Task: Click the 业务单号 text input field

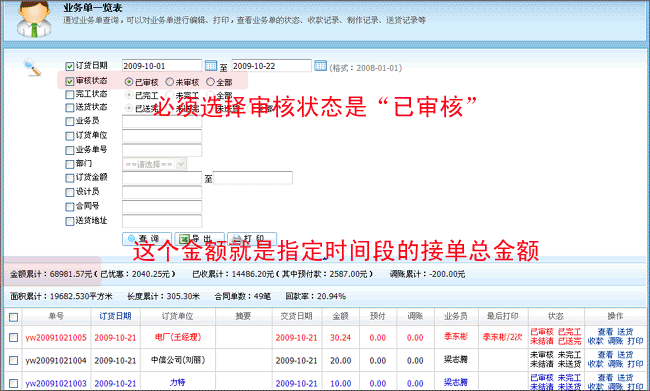Action: [x=162, y=150]
